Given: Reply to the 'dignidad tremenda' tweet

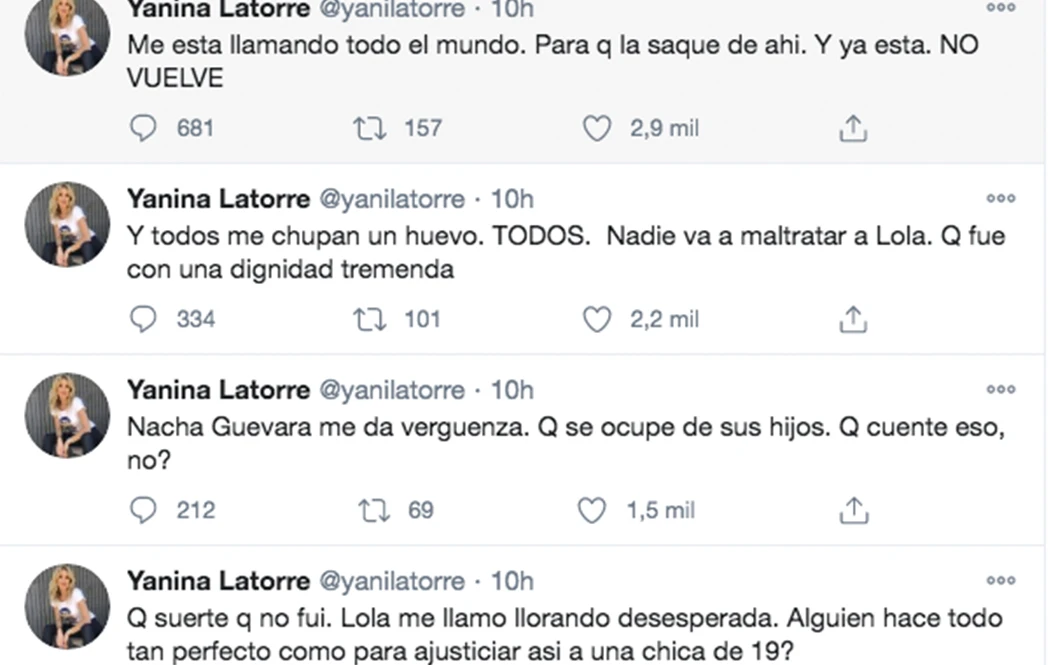Looking at the screenshot, I should [145, 319].
